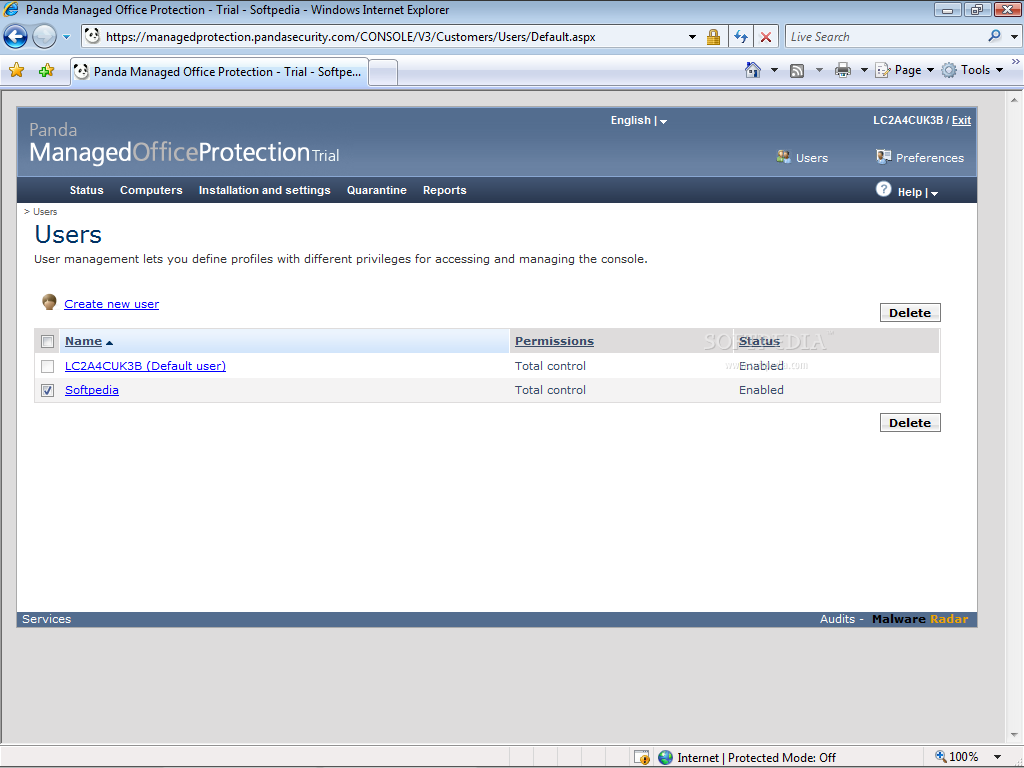Click the top Delete button
The width and height of the screenshot is (1024, 768).
910,313
